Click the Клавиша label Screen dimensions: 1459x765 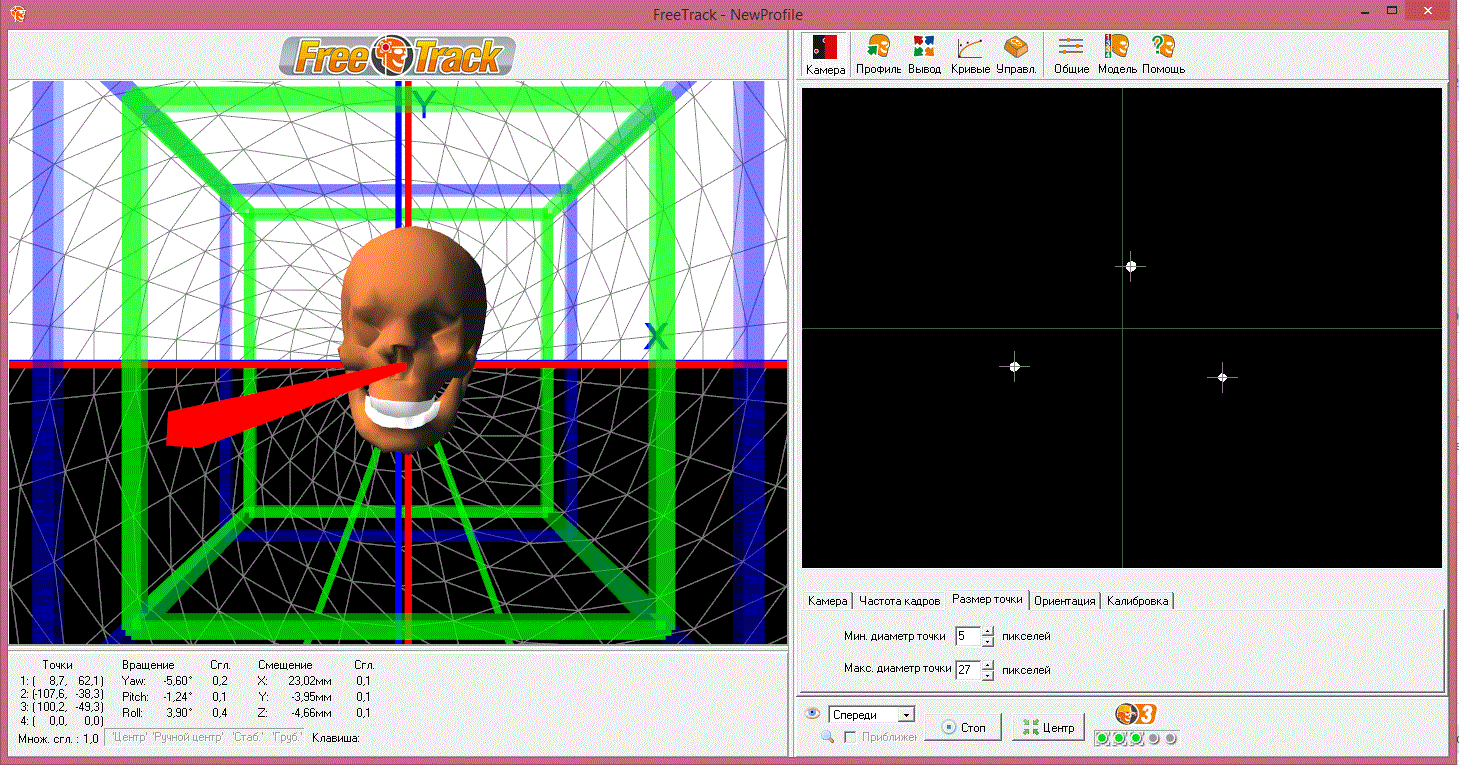[x=336, y=738]
